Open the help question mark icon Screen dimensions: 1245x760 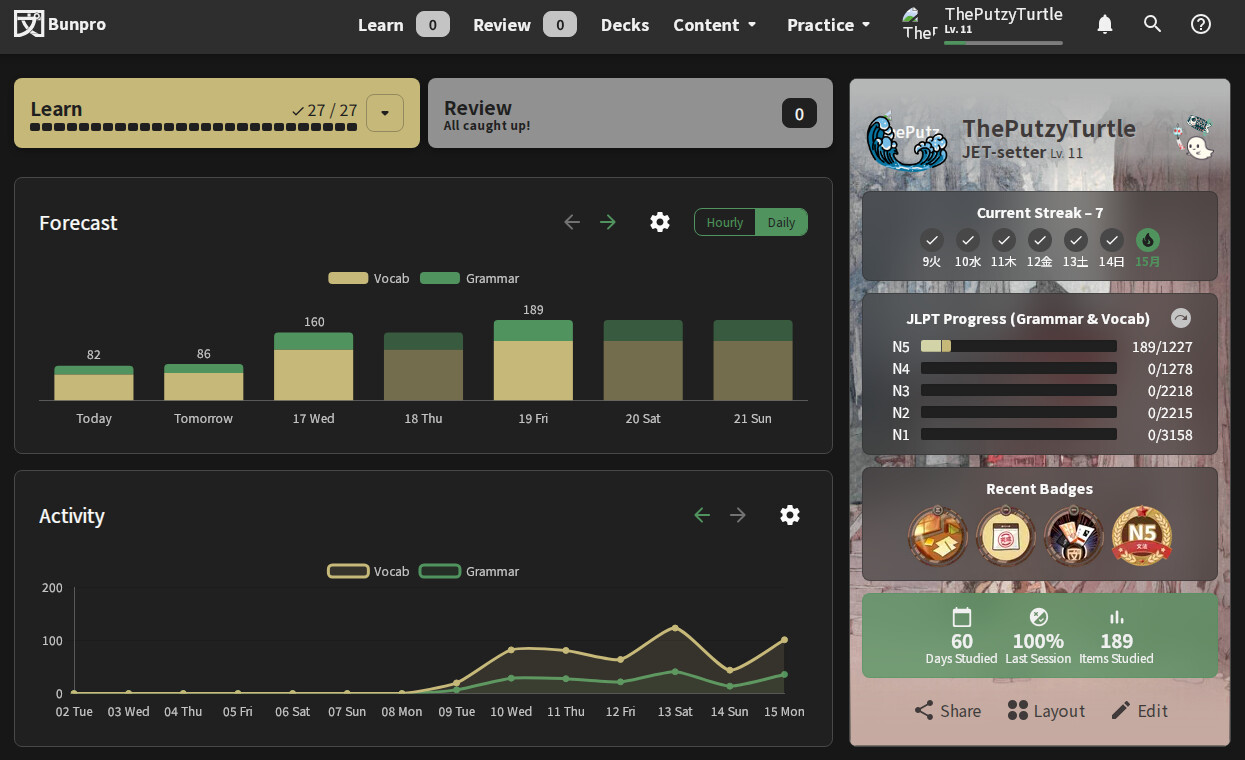[1201, 24]
